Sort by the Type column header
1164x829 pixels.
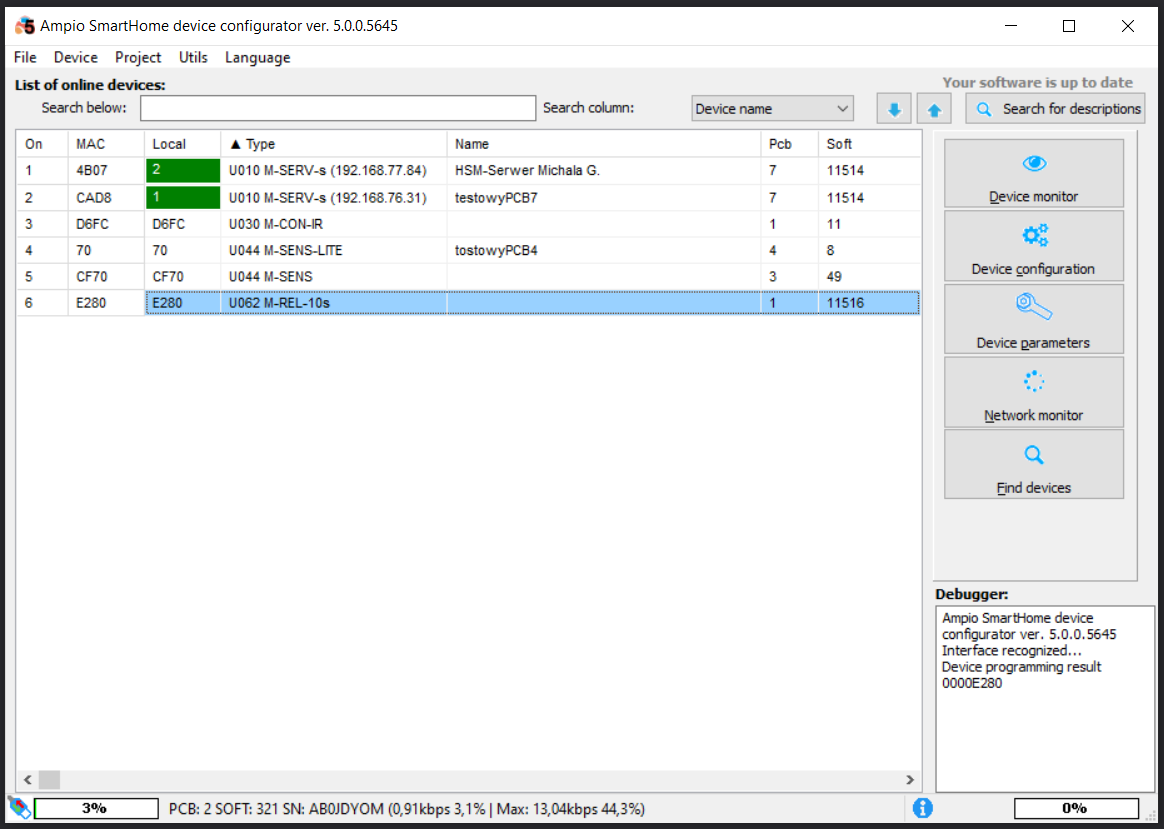point(333,144)
